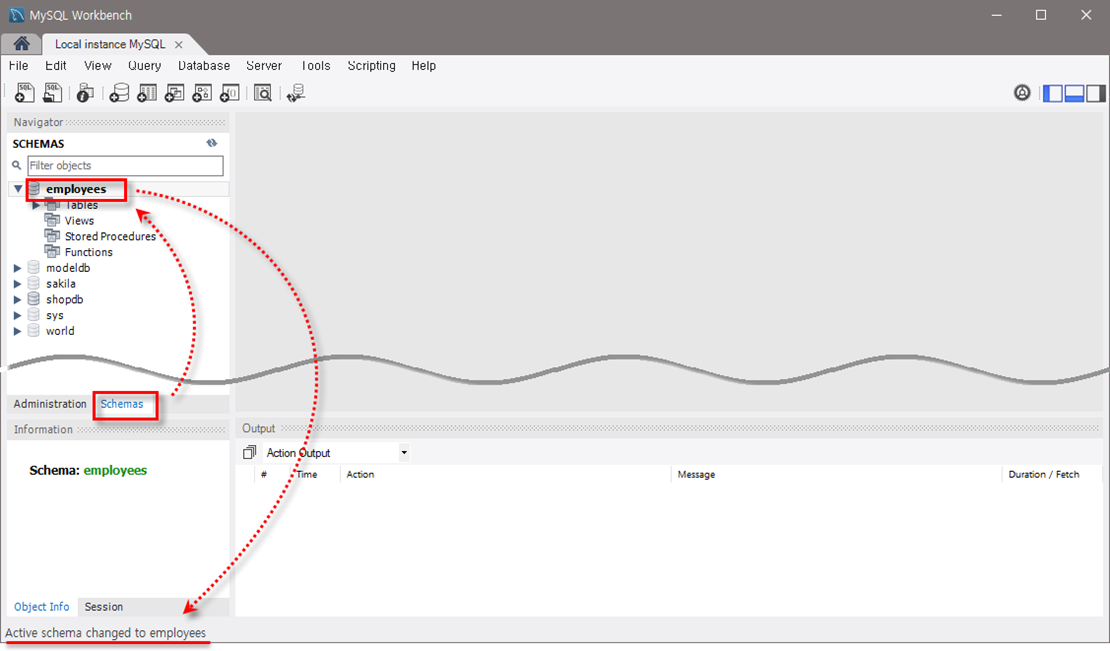Reconnect to DBMS toolbar icon
The image size is (1110, 651).
coord(296,93)
